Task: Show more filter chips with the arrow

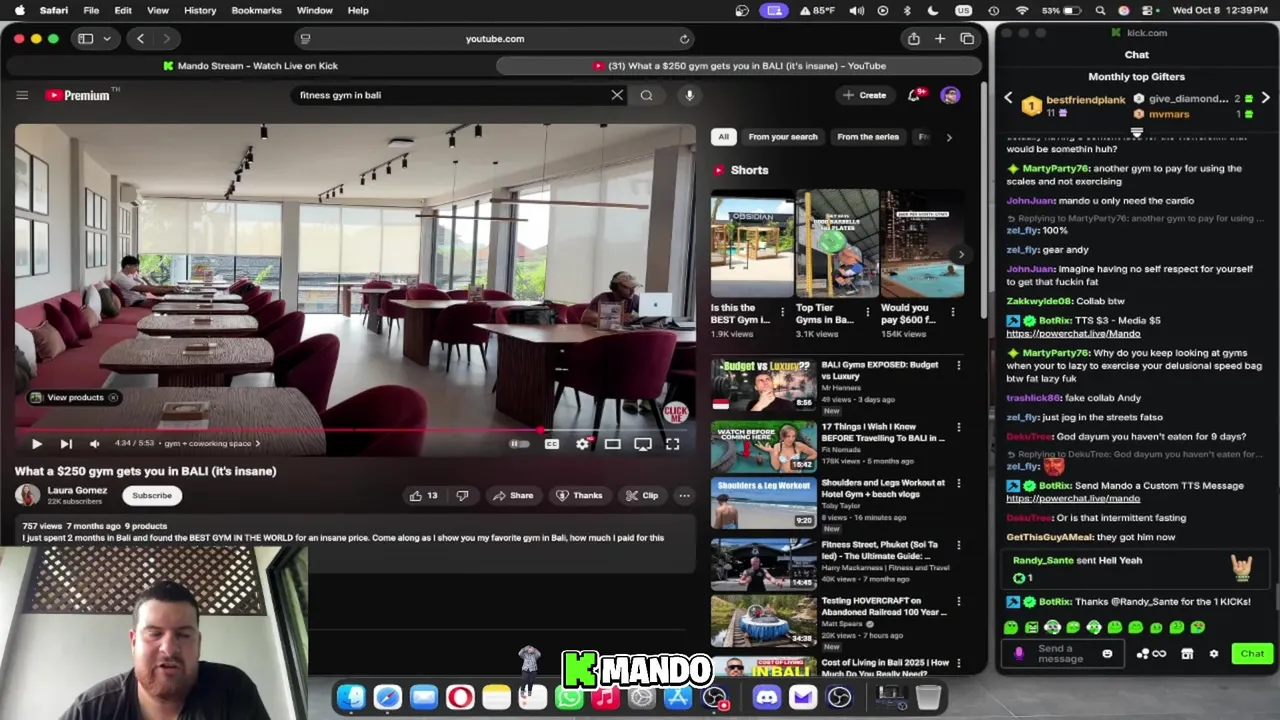Action: pyautogui.click(x=949, y=137)
